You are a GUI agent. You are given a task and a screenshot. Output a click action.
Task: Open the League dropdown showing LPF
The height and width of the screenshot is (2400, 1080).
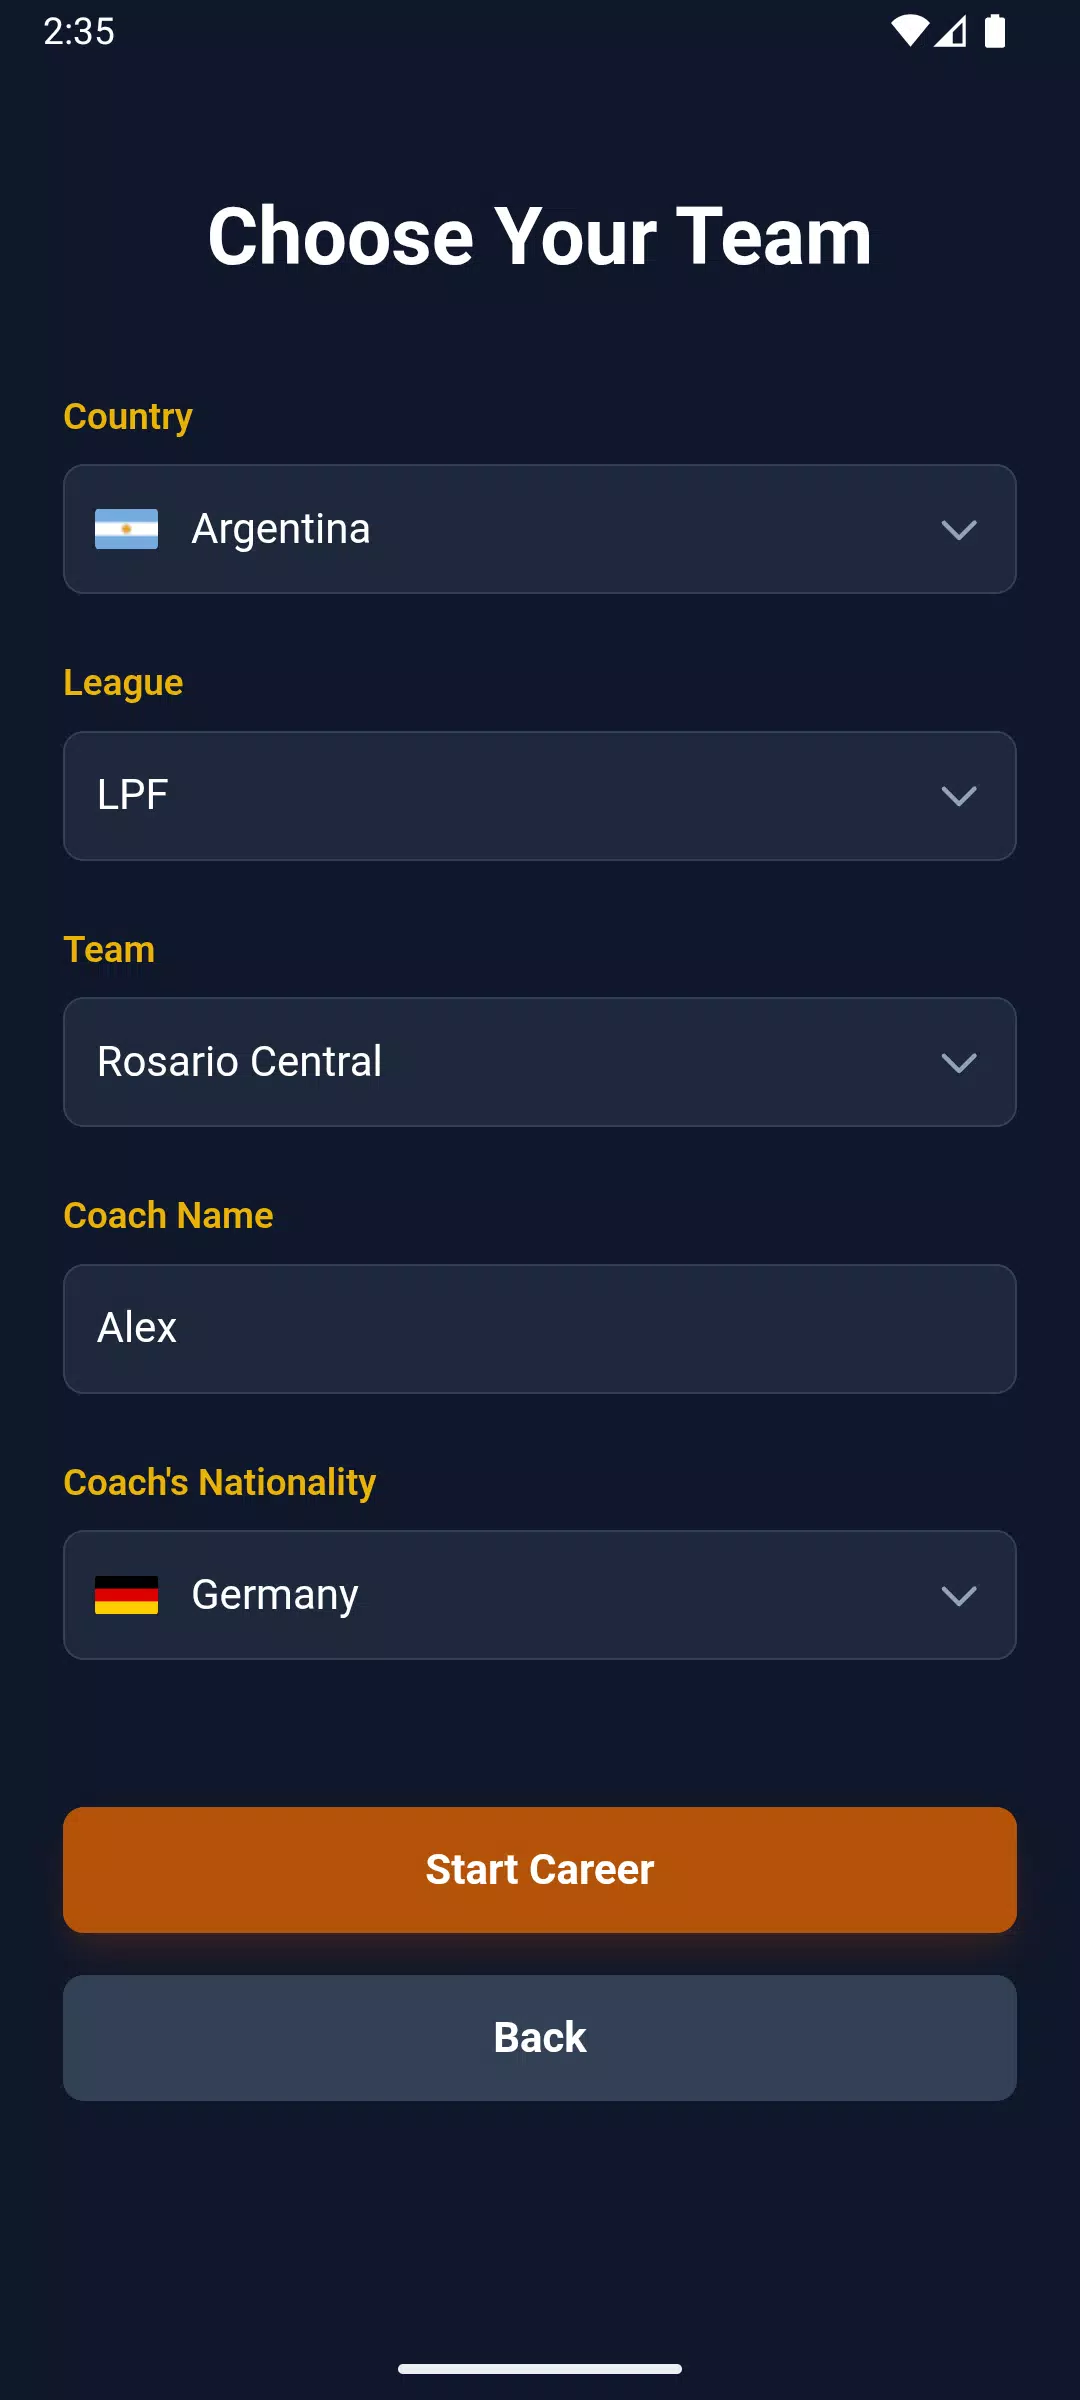(540, 796)
